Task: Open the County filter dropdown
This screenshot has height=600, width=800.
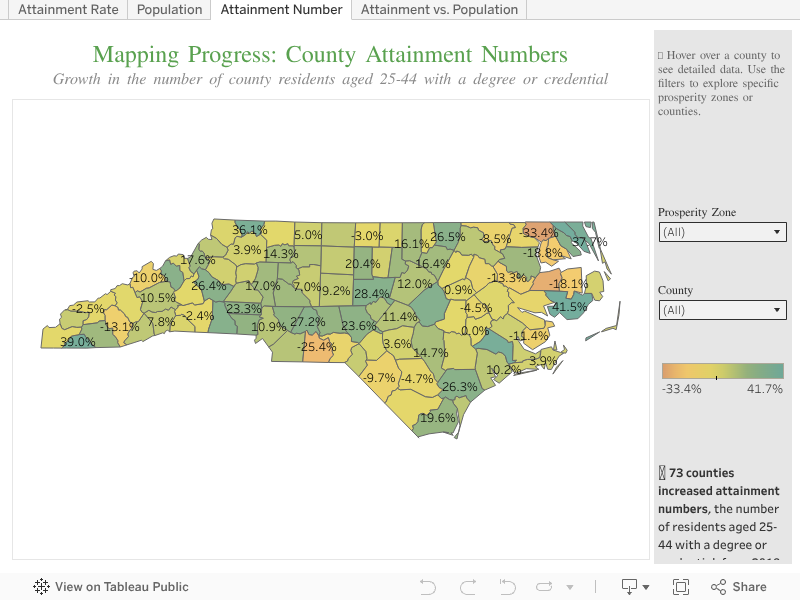Action: click(722, 310)
